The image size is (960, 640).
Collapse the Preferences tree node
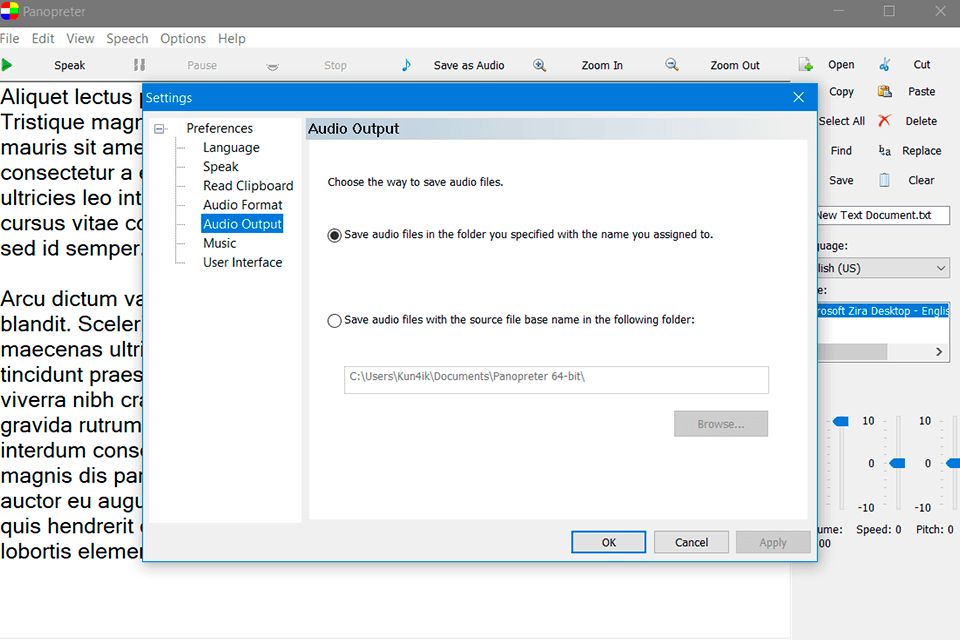coord(159,129)
